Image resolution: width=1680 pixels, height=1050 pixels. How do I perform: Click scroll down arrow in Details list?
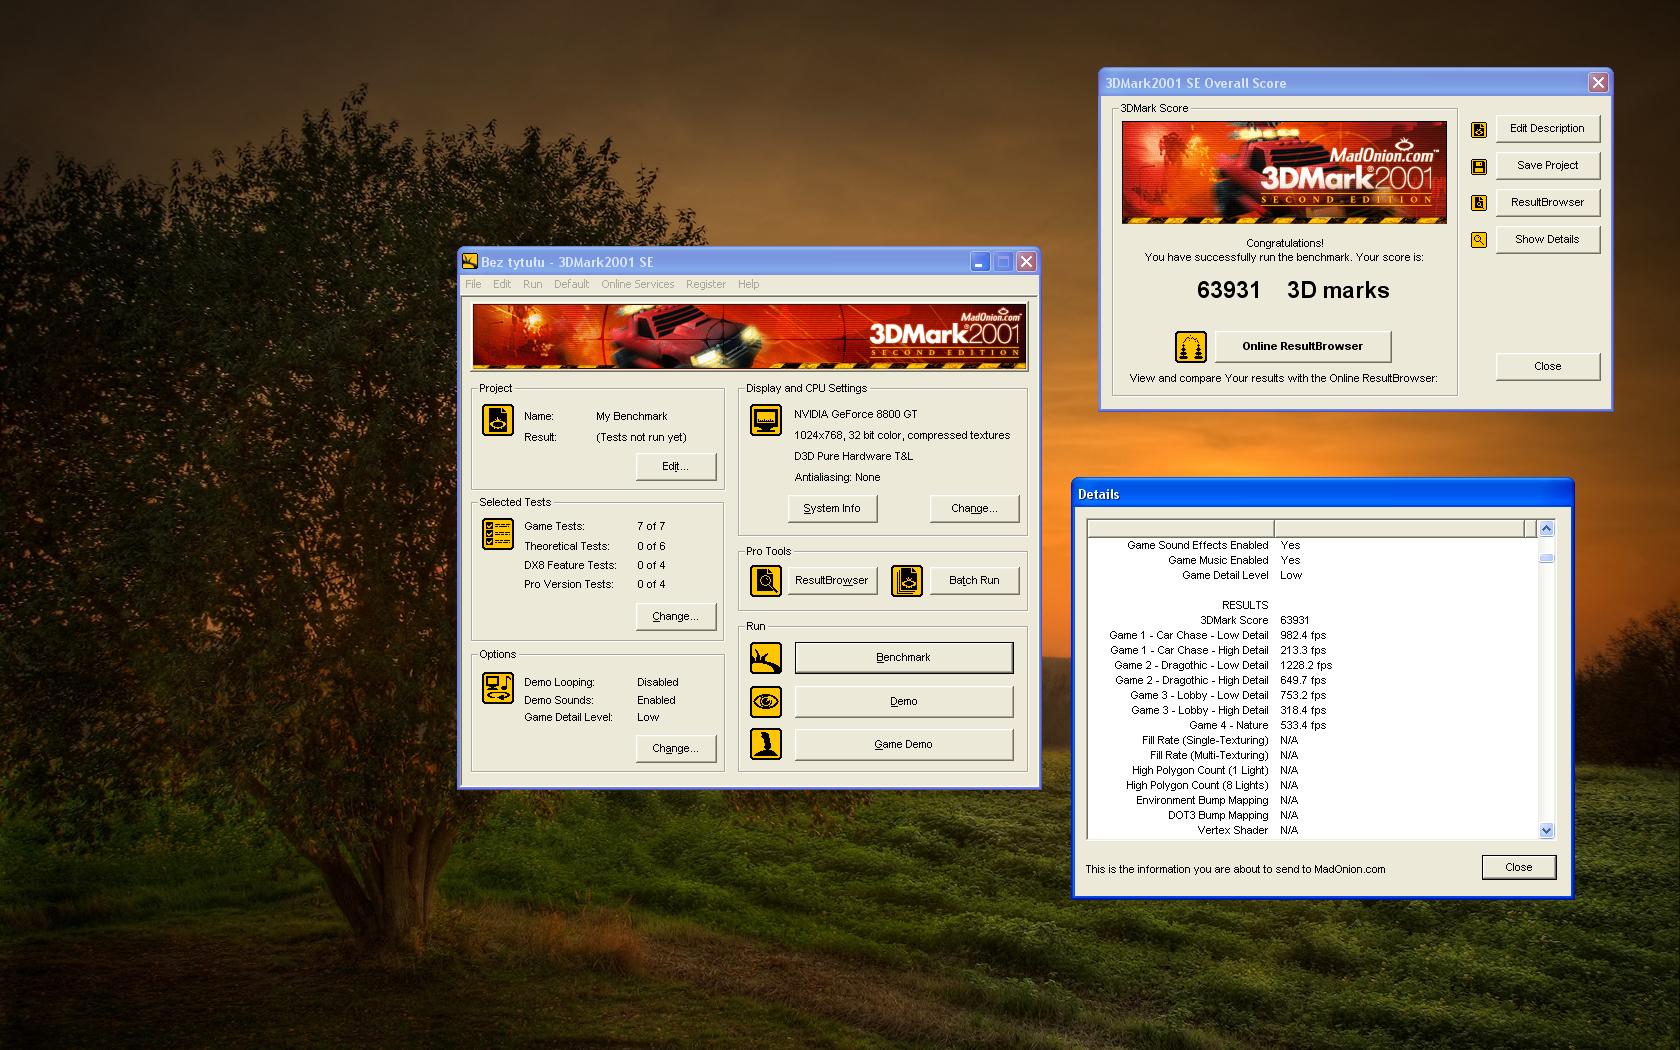(x=1547, y=830)
